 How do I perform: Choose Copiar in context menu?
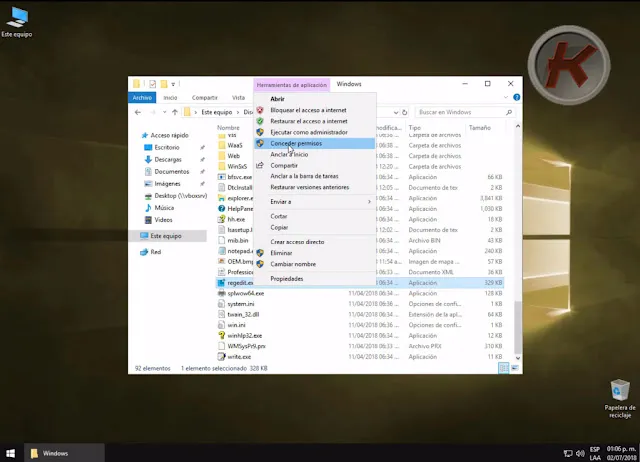[279, 227]
